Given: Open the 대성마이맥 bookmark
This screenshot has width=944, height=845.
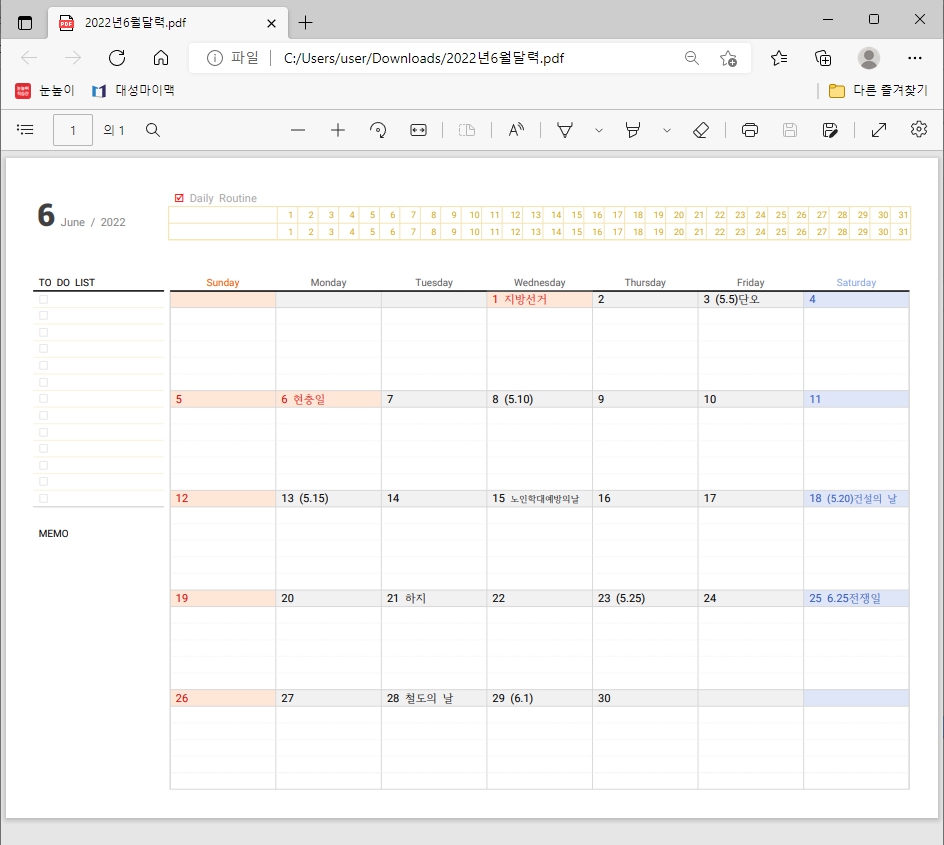Looking at the screenshot, I should click(x=133, y=90).
